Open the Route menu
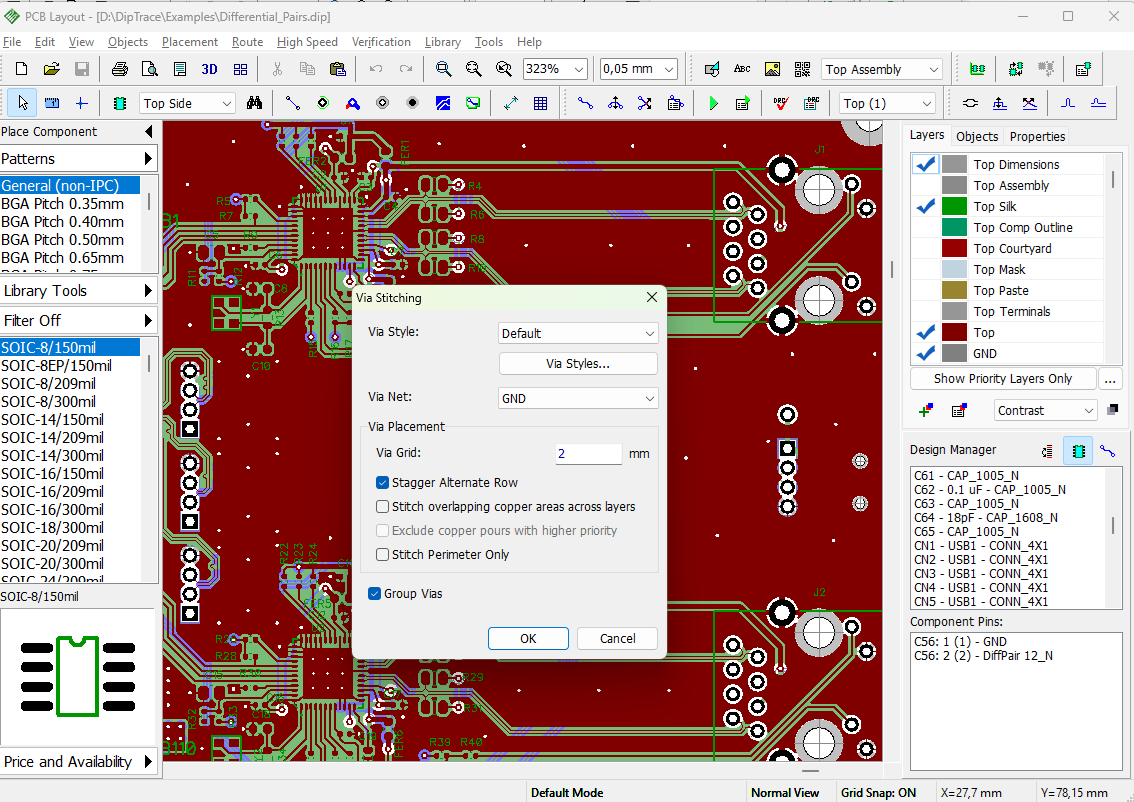 click(247, 42)
